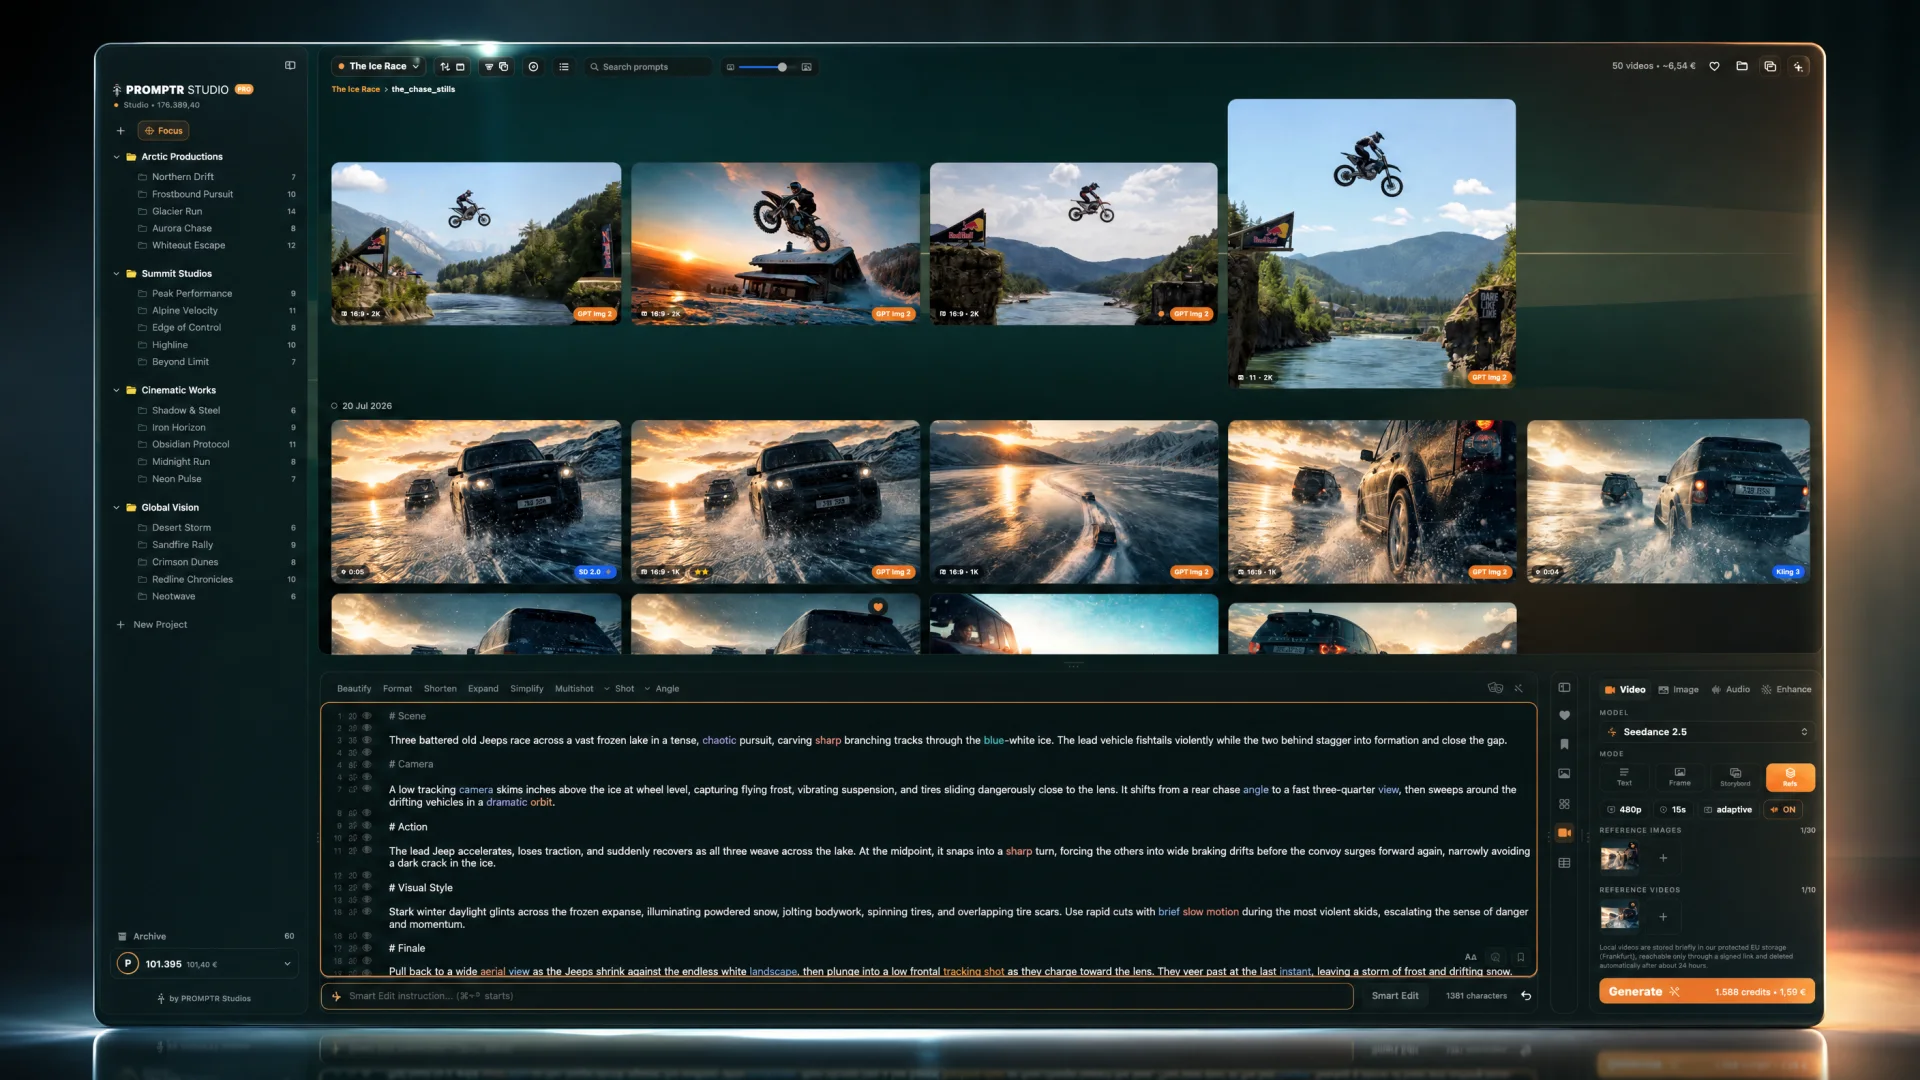
Task: Open bookmark icon in vertical side strip
Action: coord(1564,744)
